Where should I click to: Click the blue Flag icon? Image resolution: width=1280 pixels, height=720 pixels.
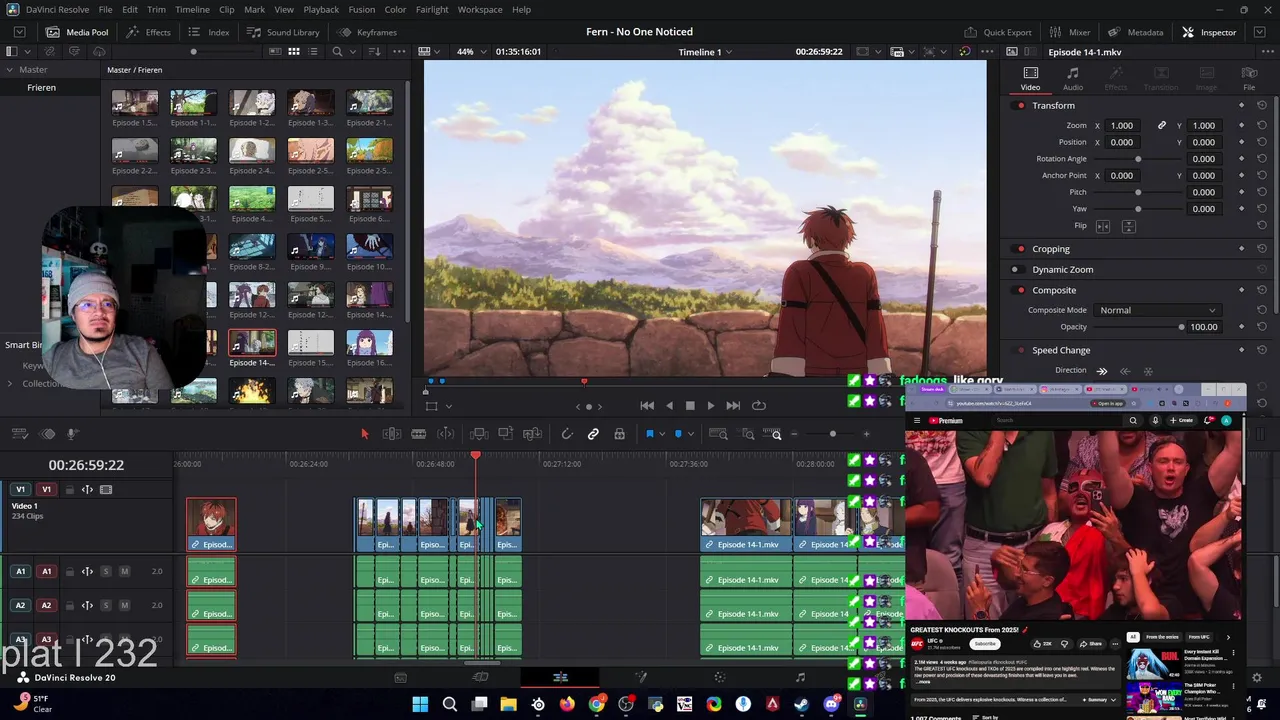coord(649,434)
